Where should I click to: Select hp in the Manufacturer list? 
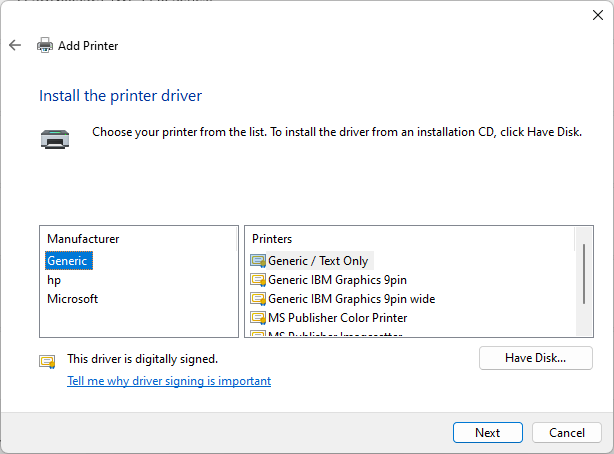click(x=54, y=280)
